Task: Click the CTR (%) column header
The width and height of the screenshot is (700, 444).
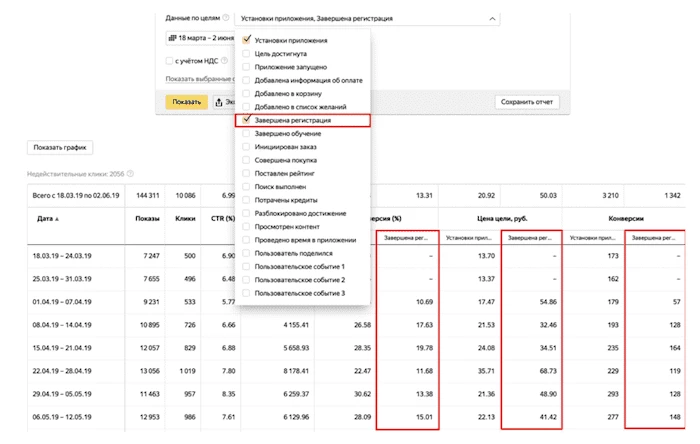Action: click(223, 219)
